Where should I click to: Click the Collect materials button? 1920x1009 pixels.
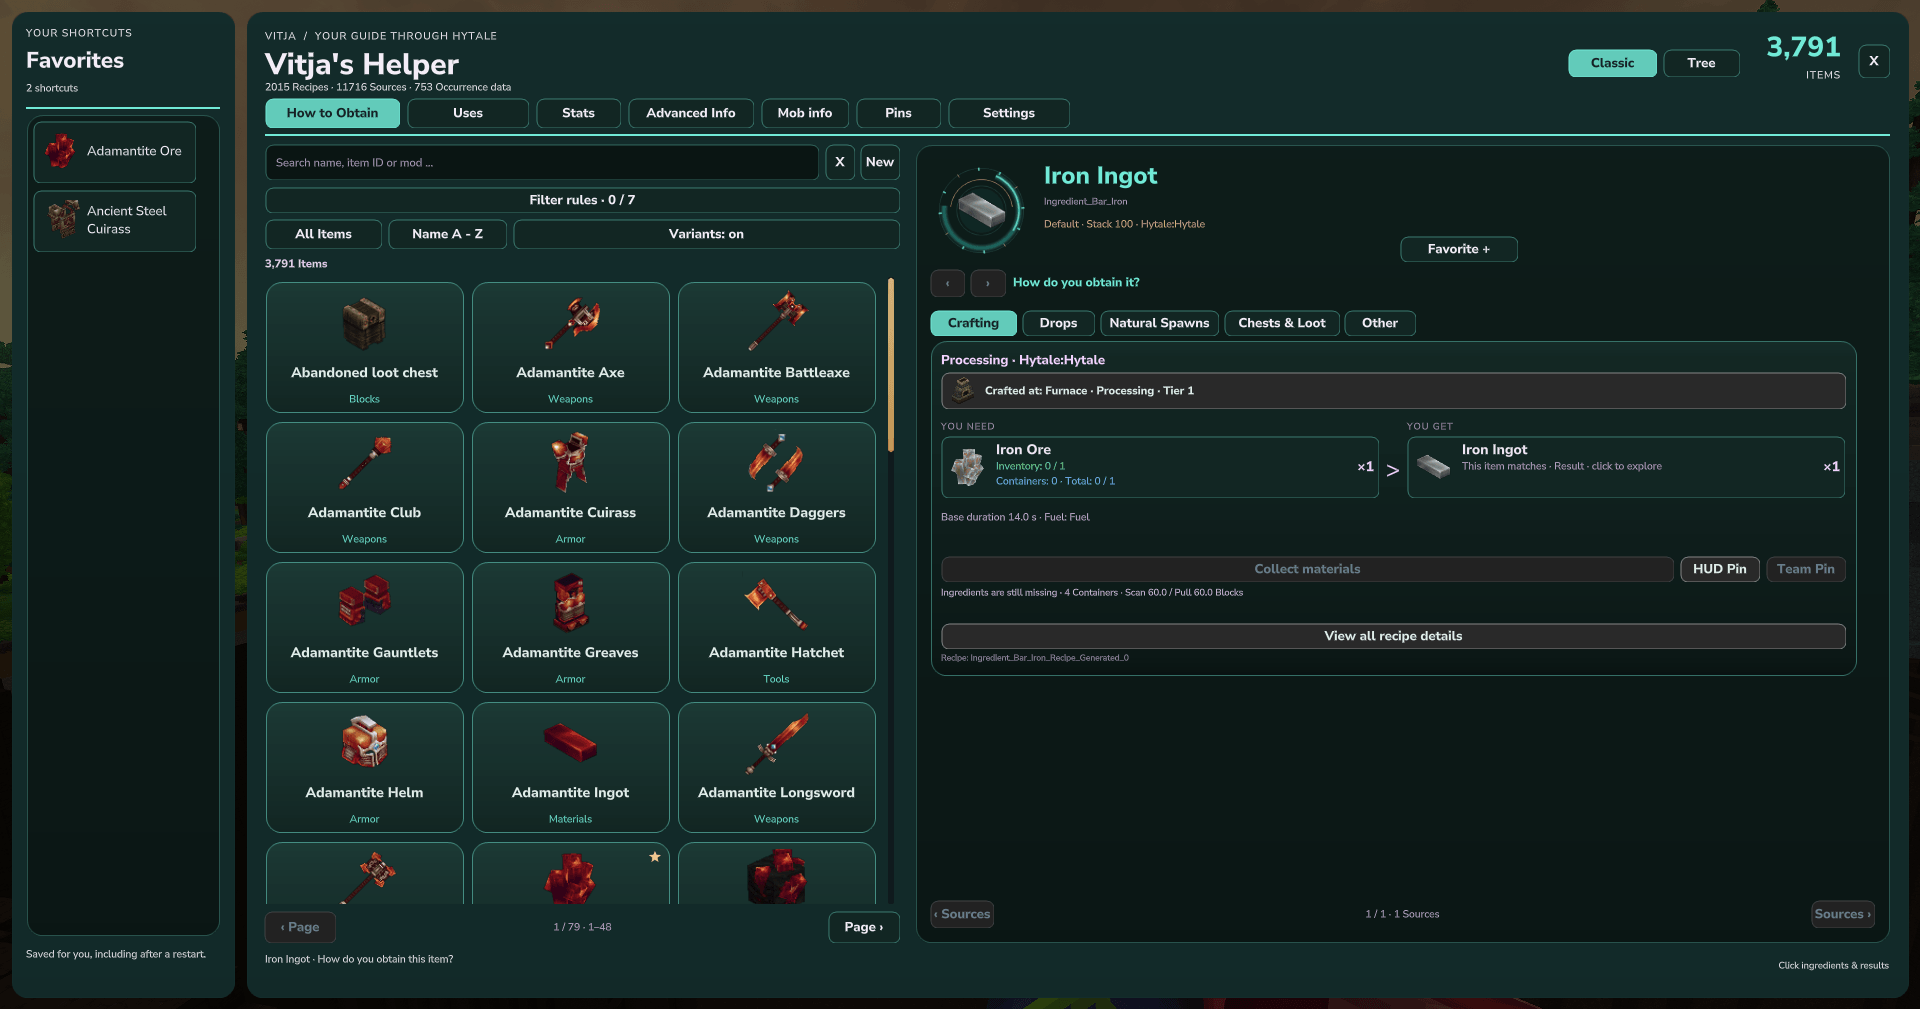point(1307,569)
